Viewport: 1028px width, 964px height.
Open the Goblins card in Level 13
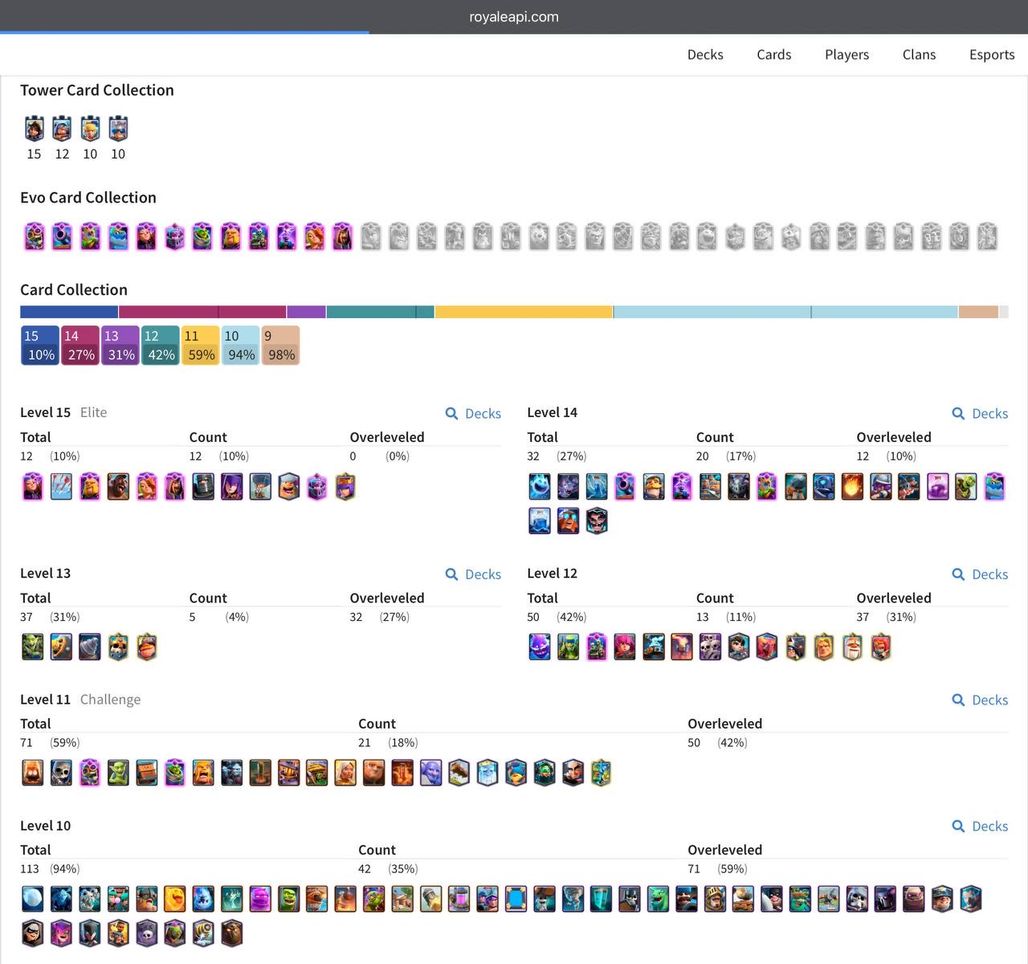pyautogui.click(x=33, y=647)
